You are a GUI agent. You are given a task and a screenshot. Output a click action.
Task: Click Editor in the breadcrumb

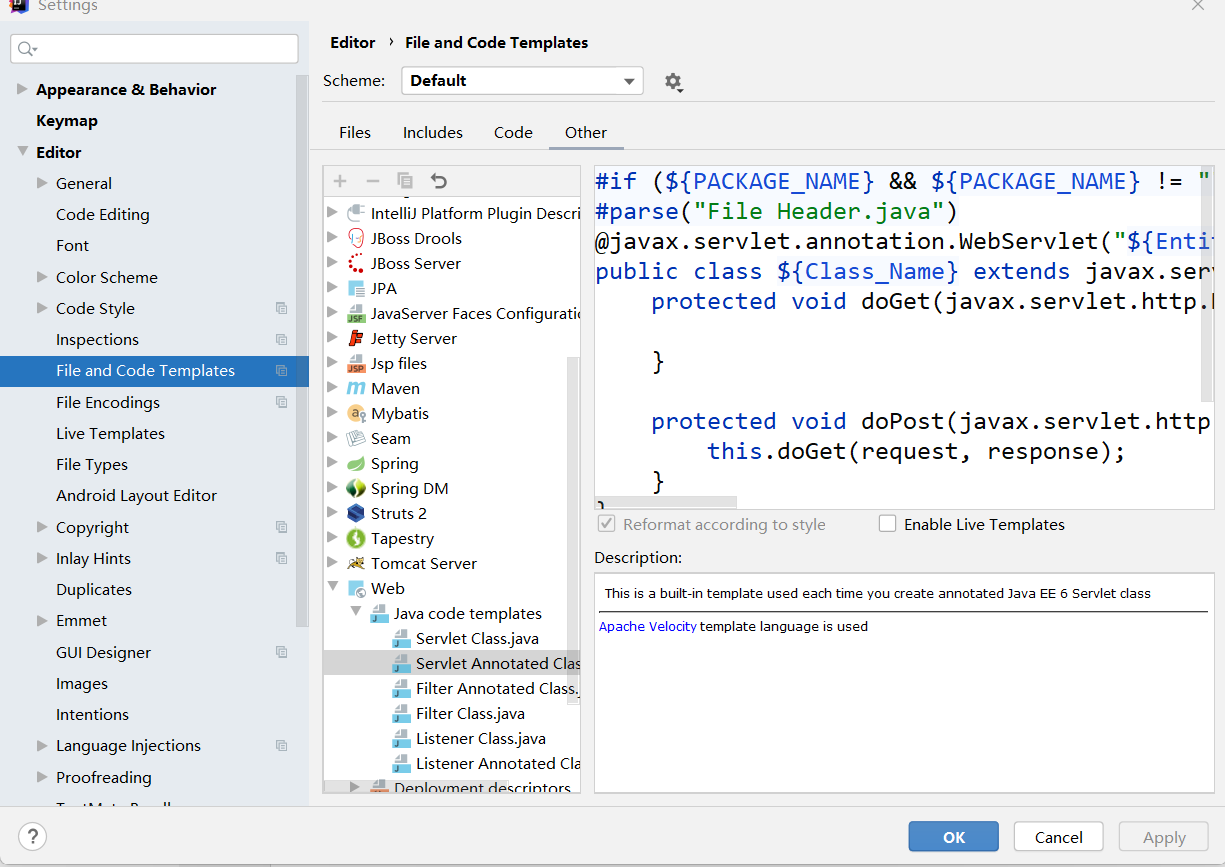[x=353, y=42]
